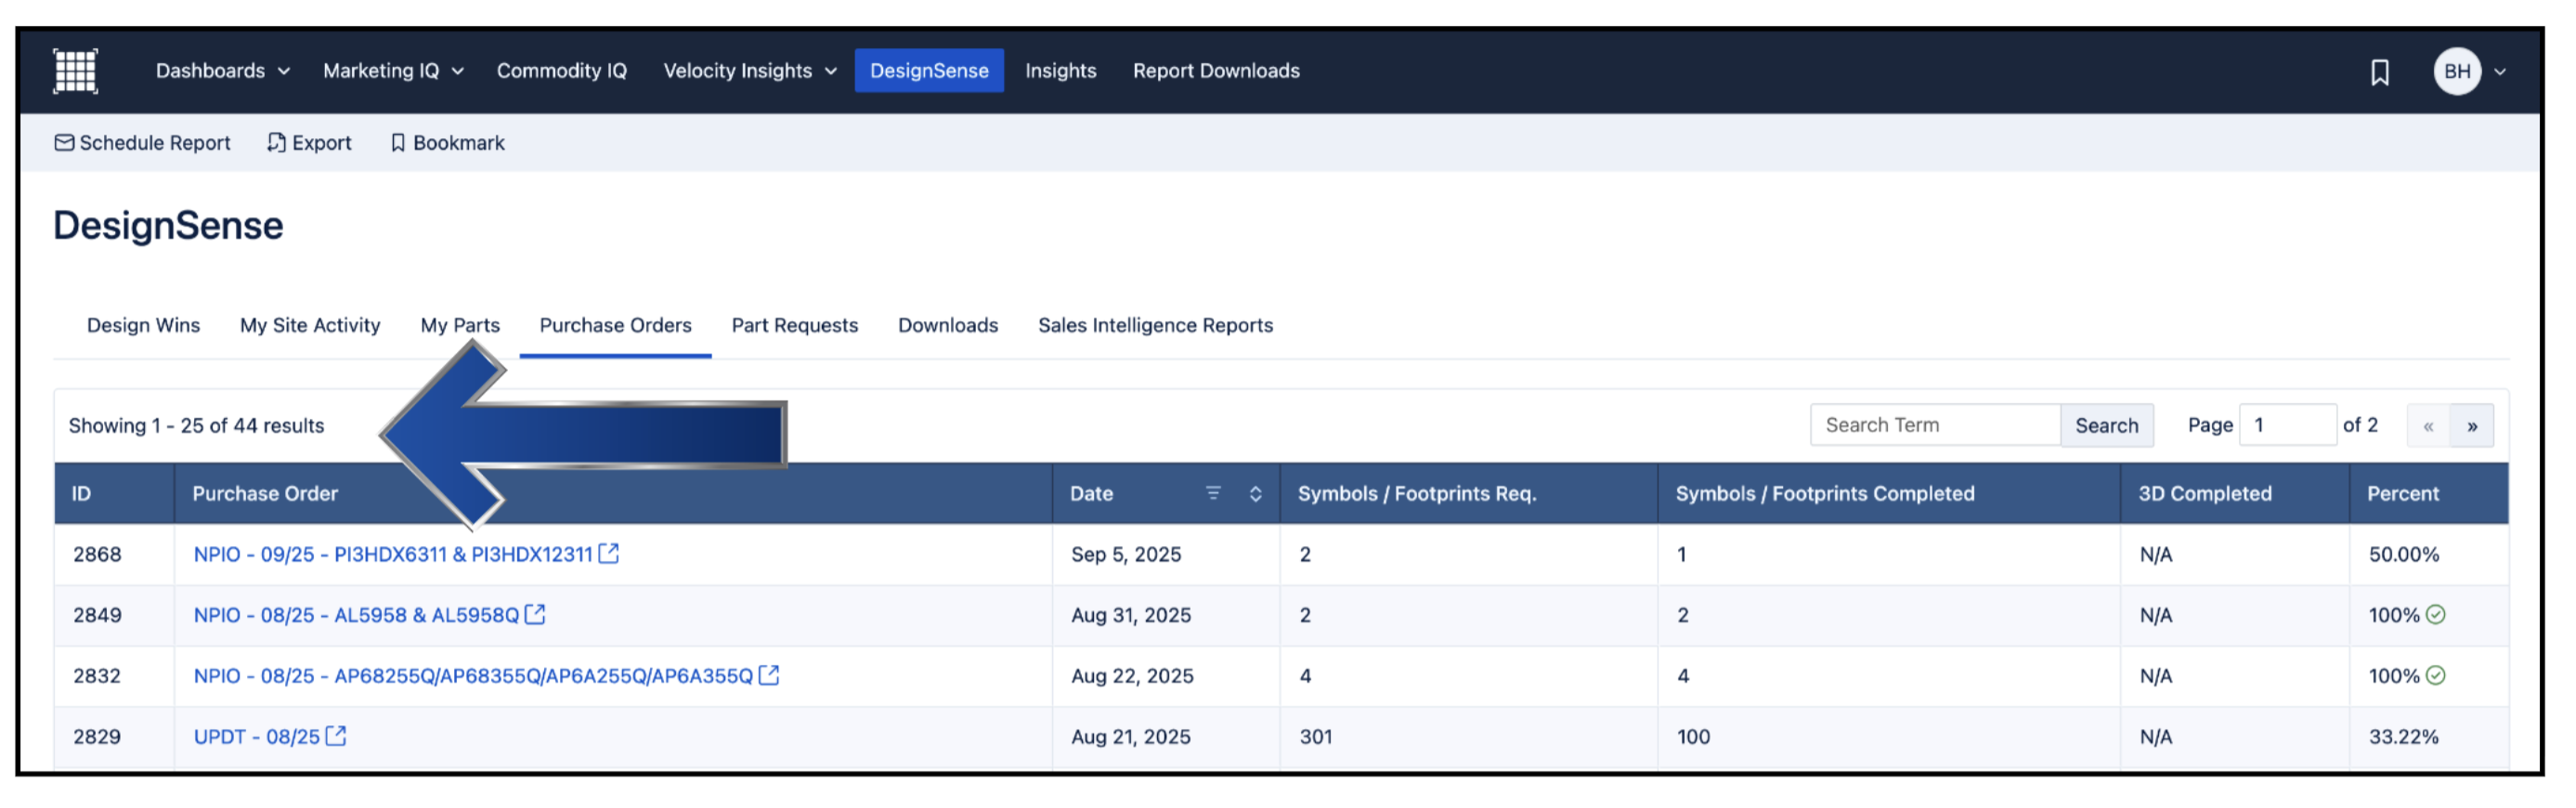This screenshot has width=2576, height=808.
Task: Click the Page number input box
Action: point(2287,426)
